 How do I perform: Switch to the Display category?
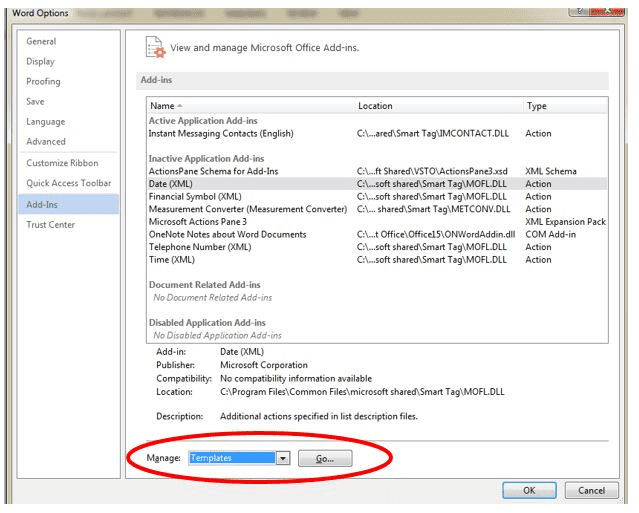click(41, 62)
